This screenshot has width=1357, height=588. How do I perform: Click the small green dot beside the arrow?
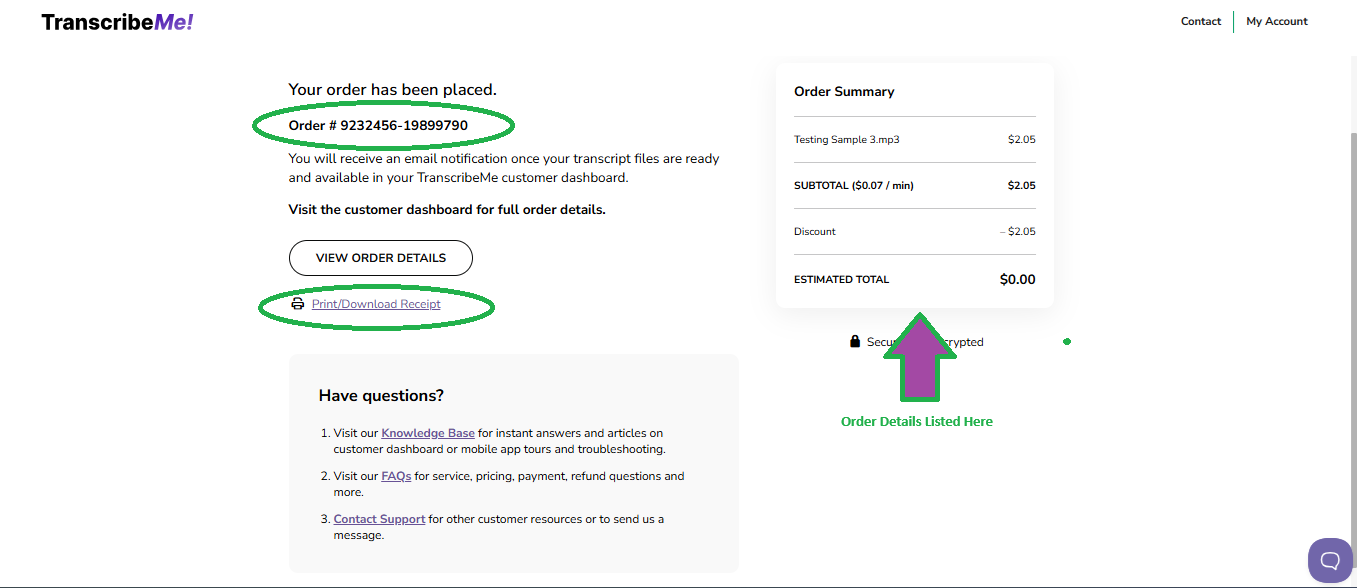point(1067,341)
